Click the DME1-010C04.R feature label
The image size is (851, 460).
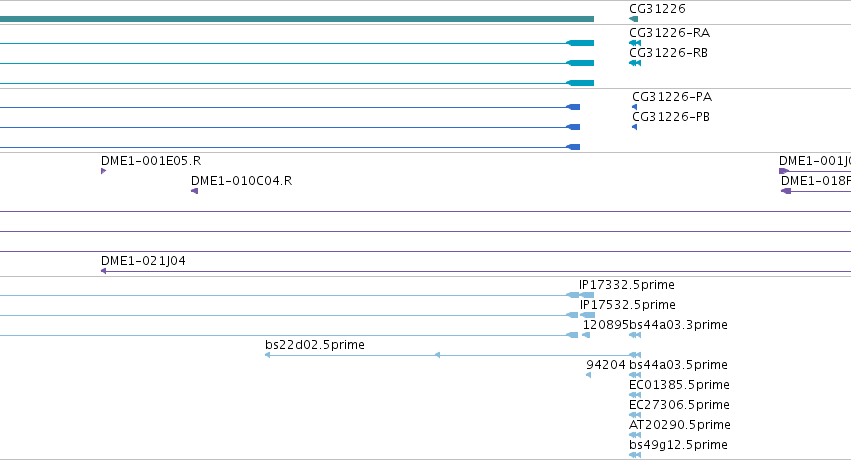[x=242, y=181]
